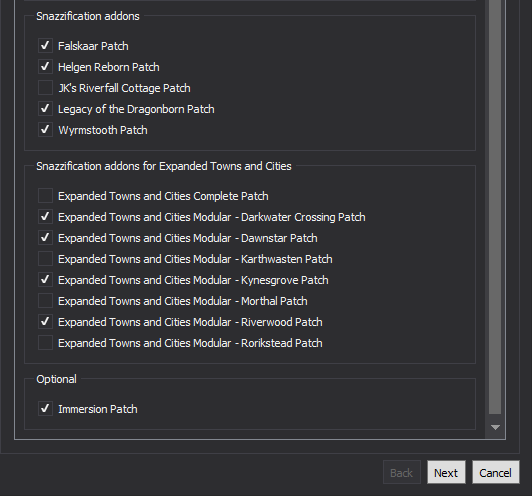Tick the Rorikstead Patch checkbox
This screenshot has height=496, width=532.
click(45, 343)
